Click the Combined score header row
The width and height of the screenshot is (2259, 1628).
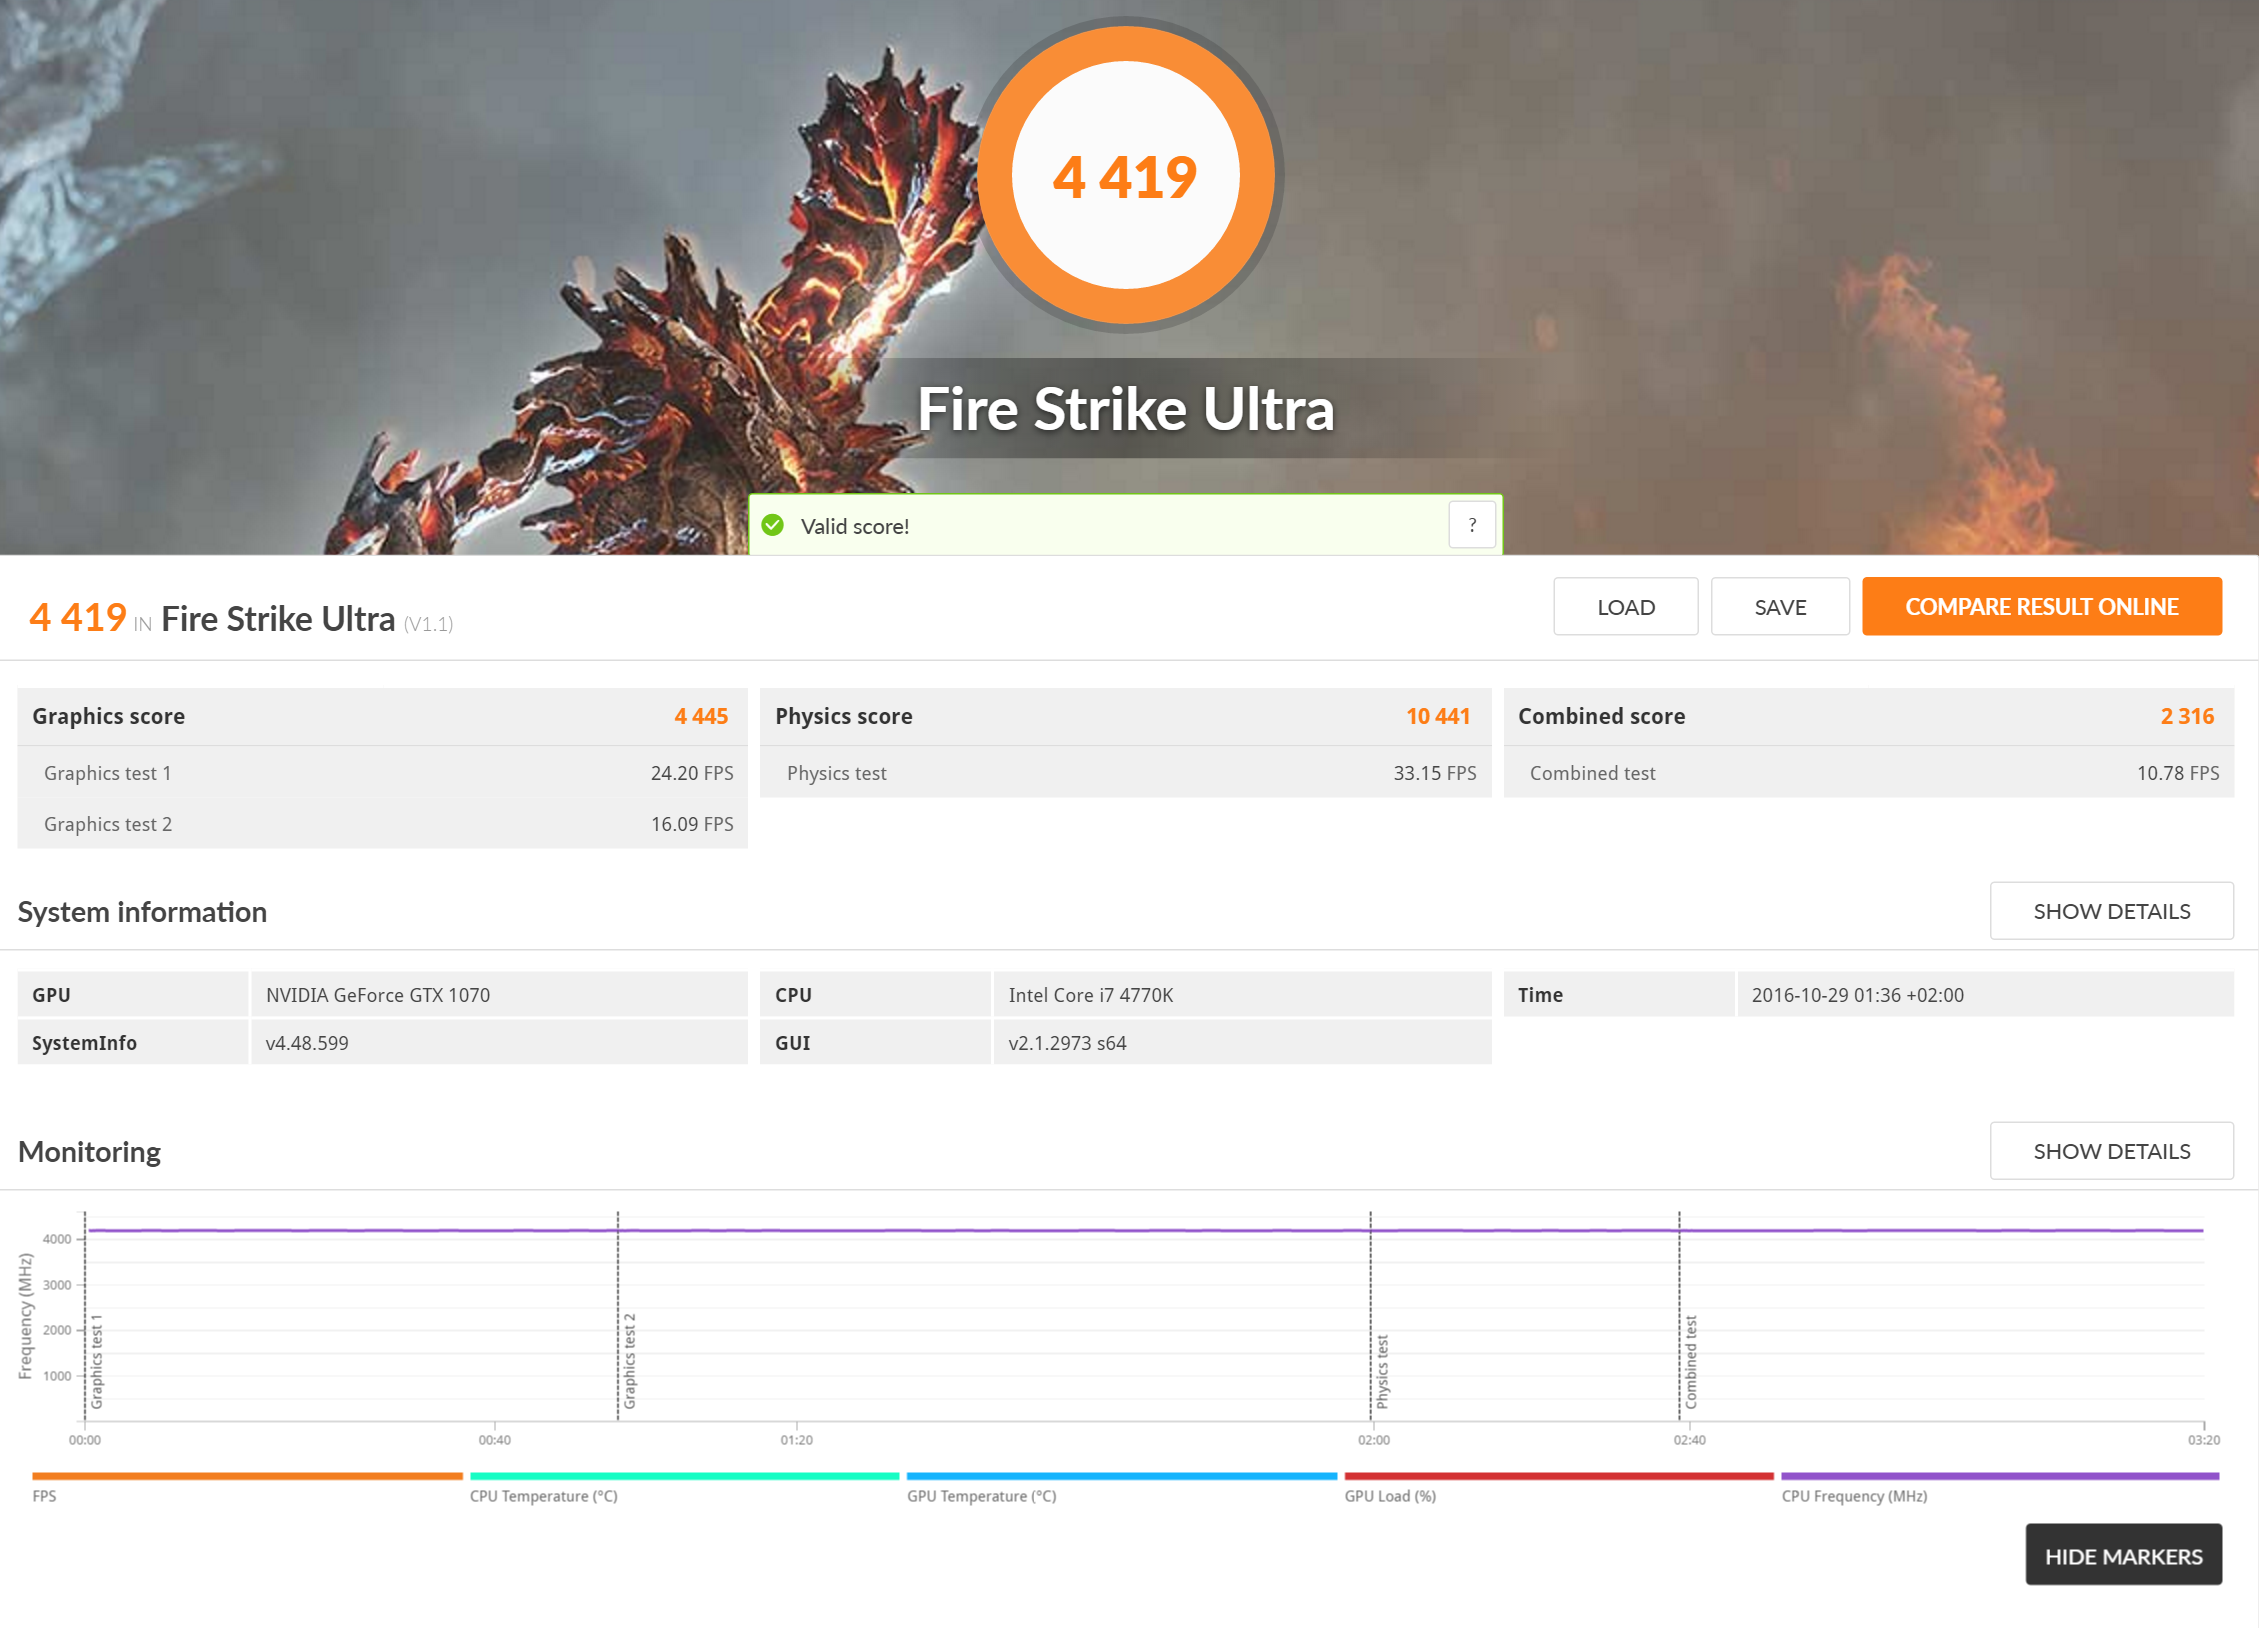click(x=1867, y=716)
